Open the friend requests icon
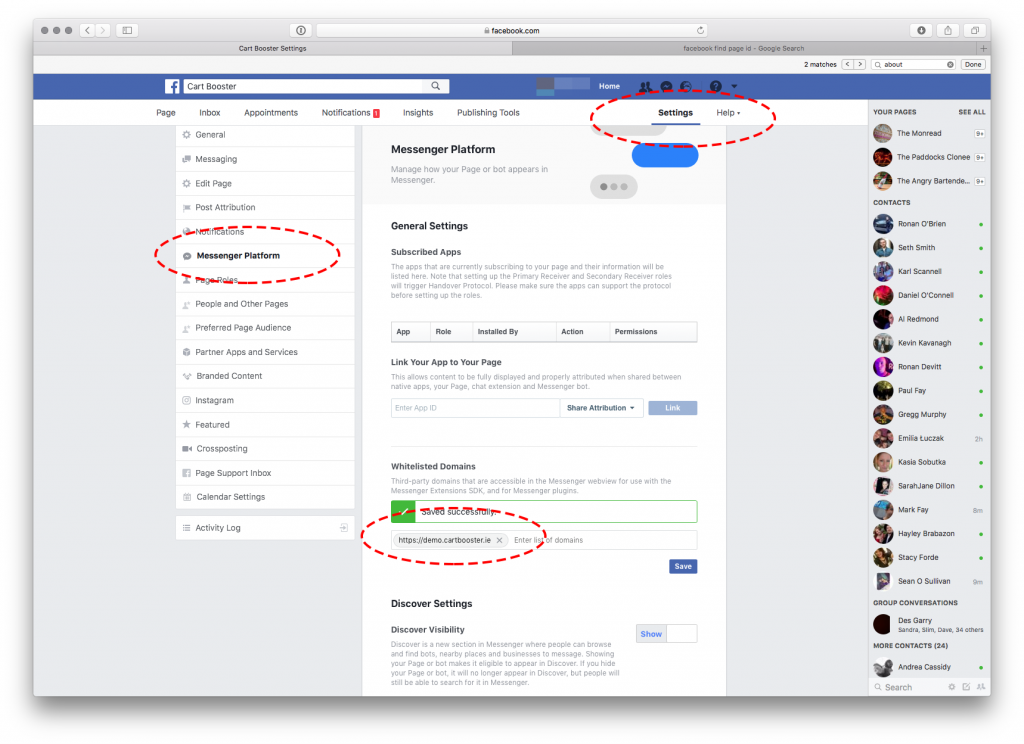The height and width of the screenshot is (744, 1024). (645, 86)
